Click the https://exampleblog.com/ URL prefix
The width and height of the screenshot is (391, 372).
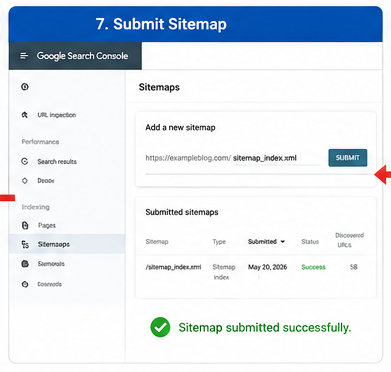pos(188,158)
